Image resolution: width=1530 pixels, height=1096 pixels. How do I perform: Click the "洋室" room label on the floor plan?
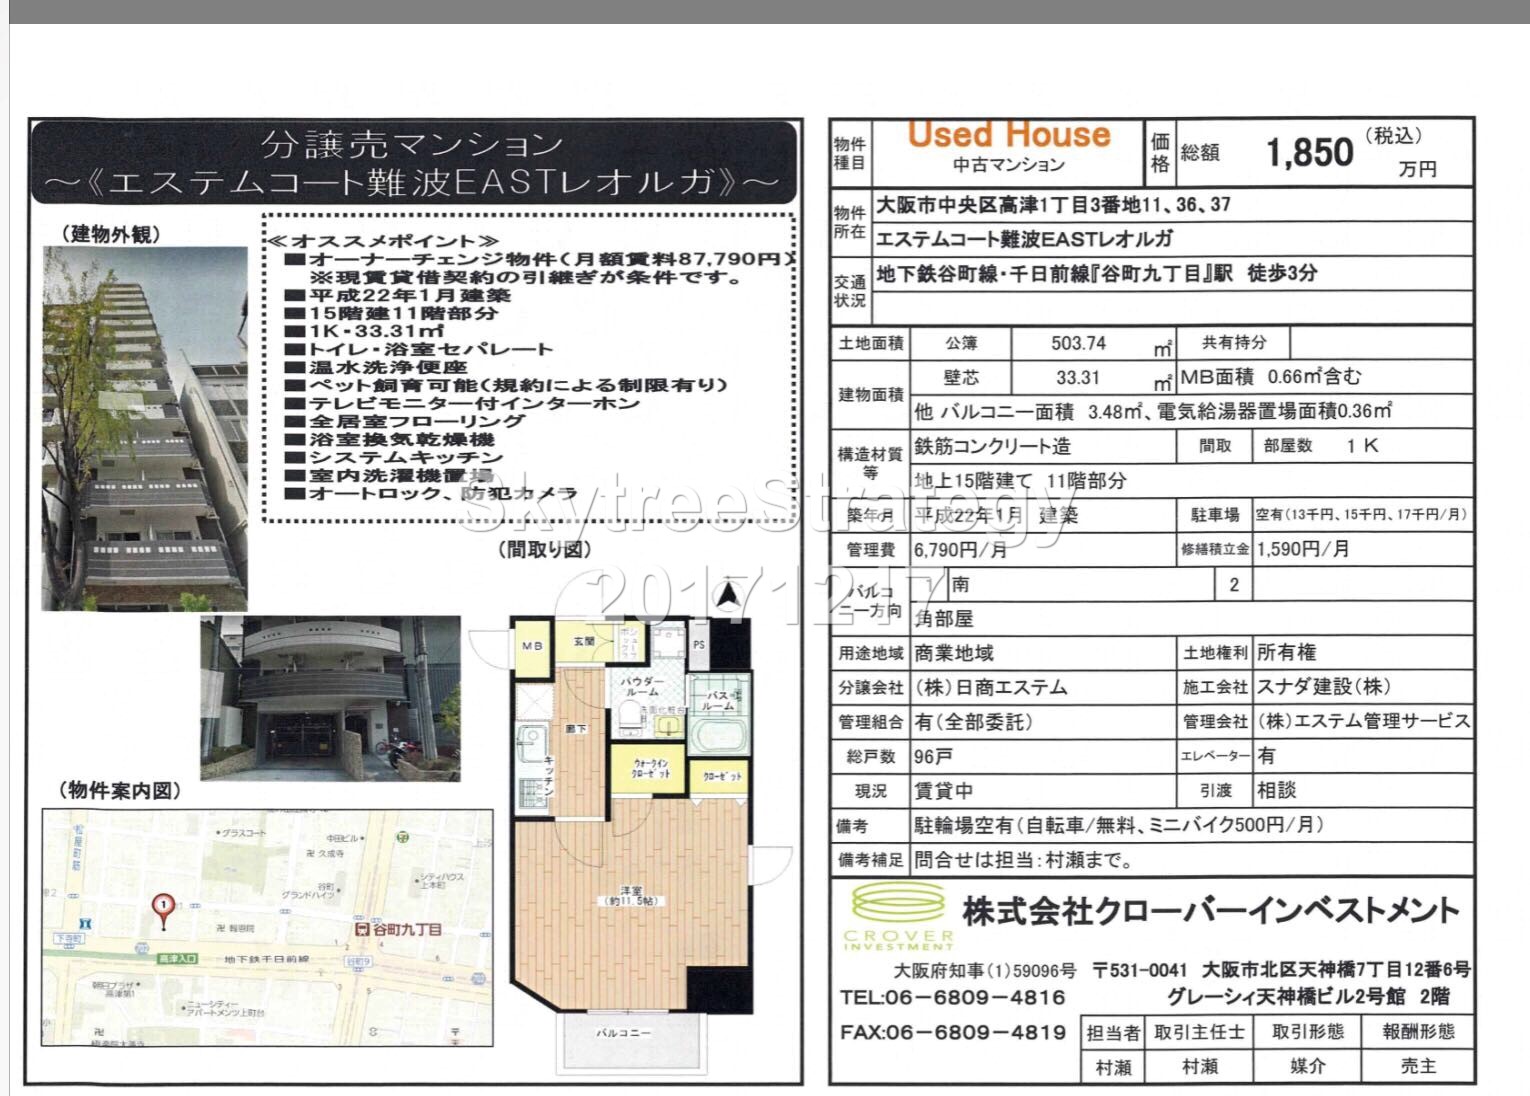[629, 890]
